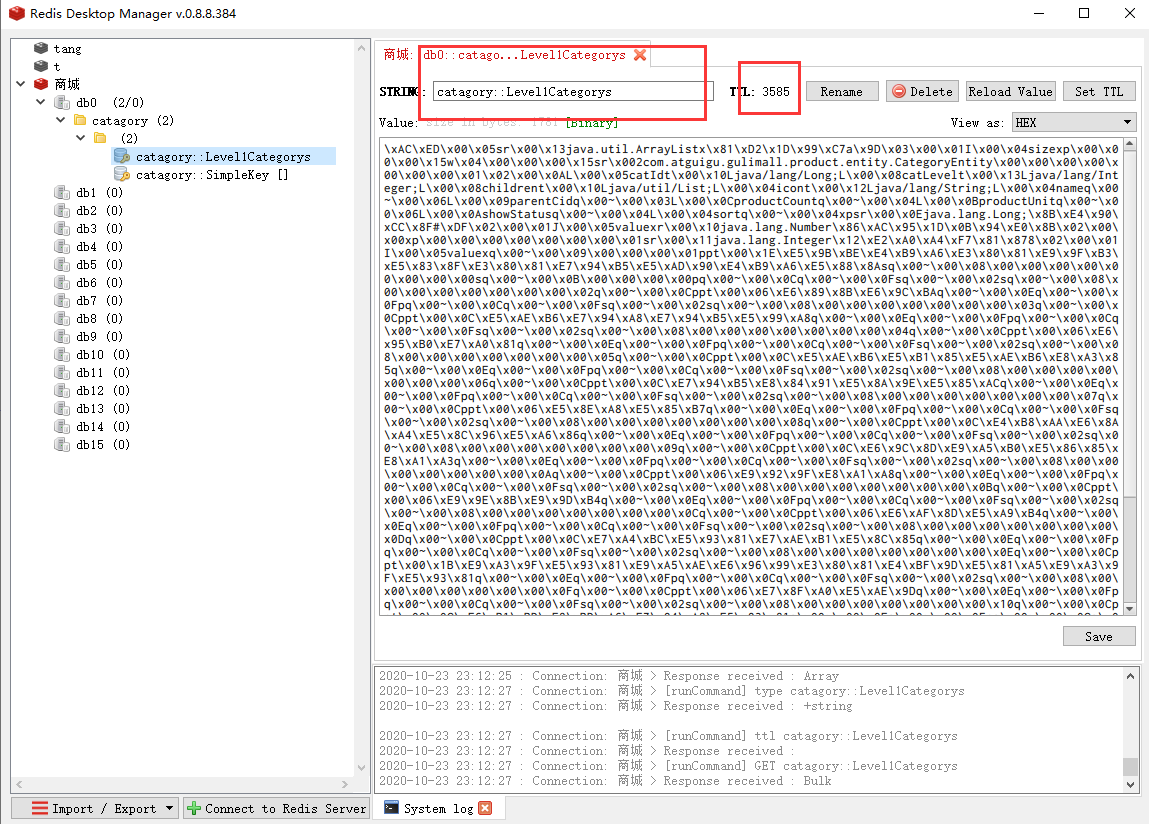
Task: Collapse the 商城 server node
Action: [x=21, y=84]
